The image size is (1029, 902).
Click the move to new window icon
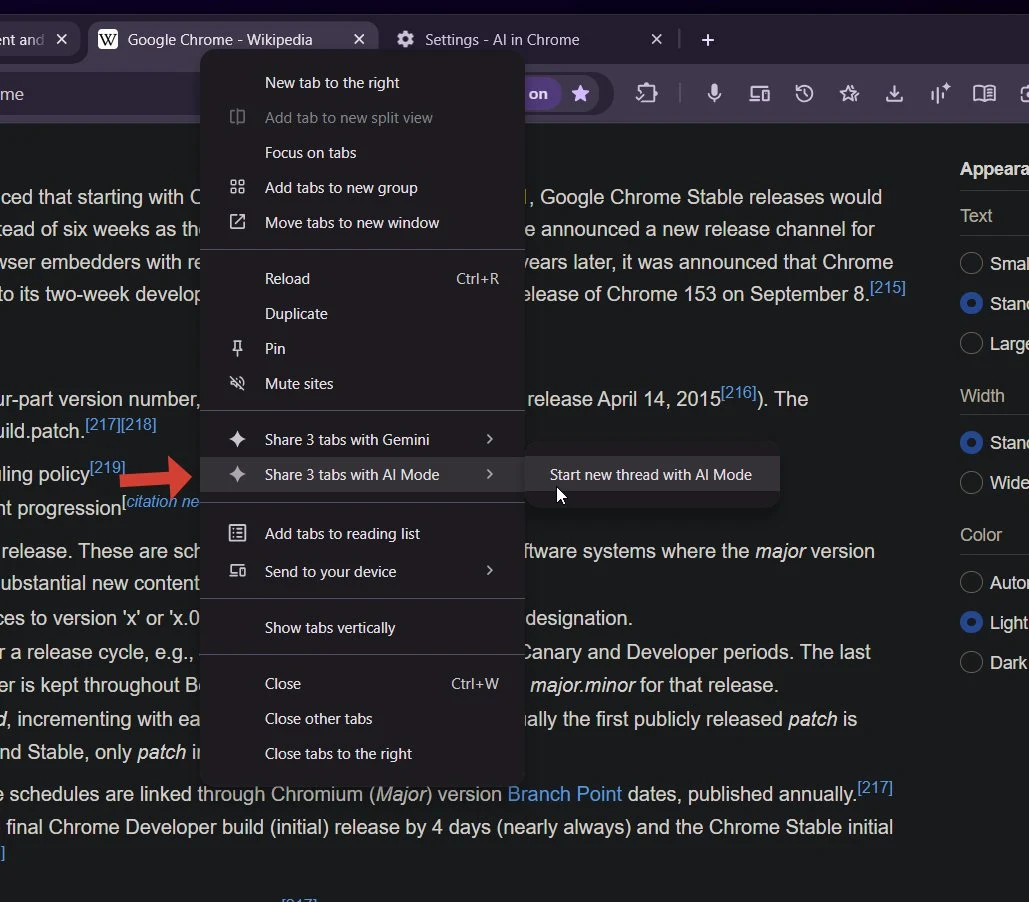pos(237,222)
